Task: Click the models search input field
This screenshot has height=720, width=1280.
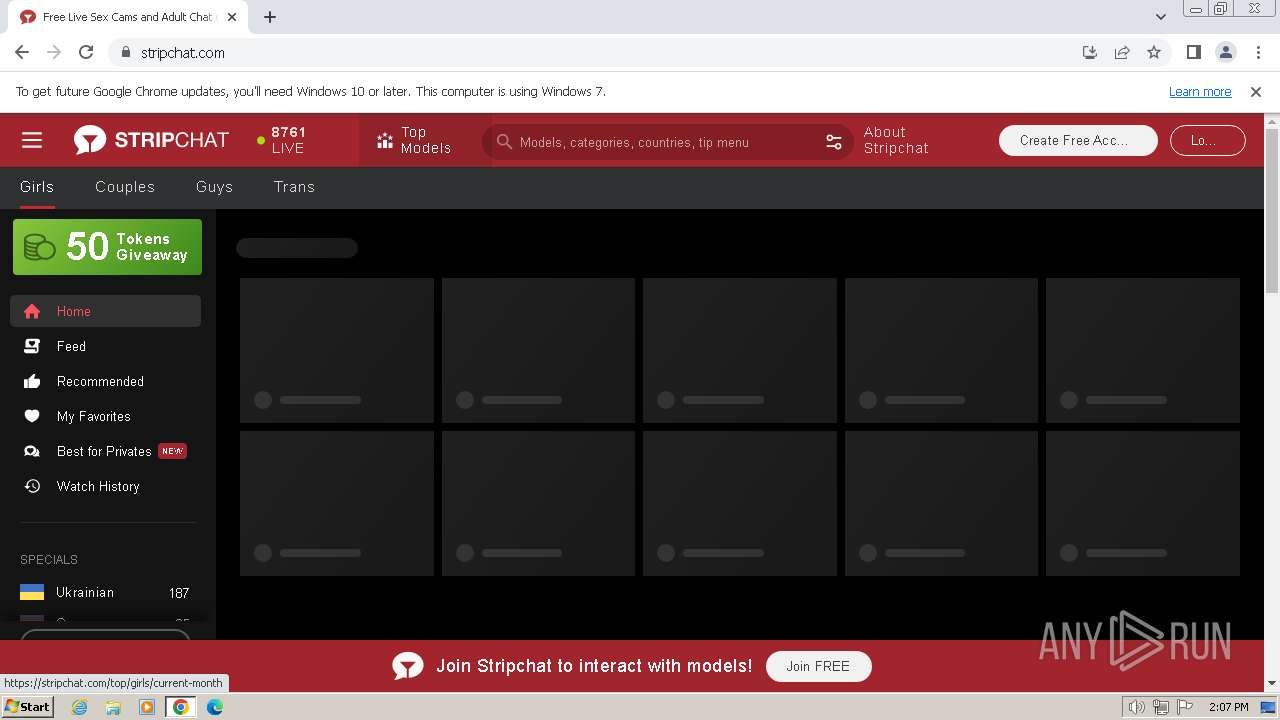Action: [x=668, y=142]
